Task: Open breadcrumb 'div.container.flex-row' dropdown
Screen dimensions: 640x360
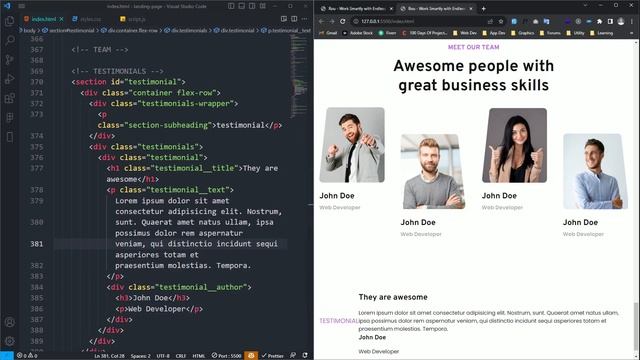Action: pyautogui.click(x=129, y=31)
